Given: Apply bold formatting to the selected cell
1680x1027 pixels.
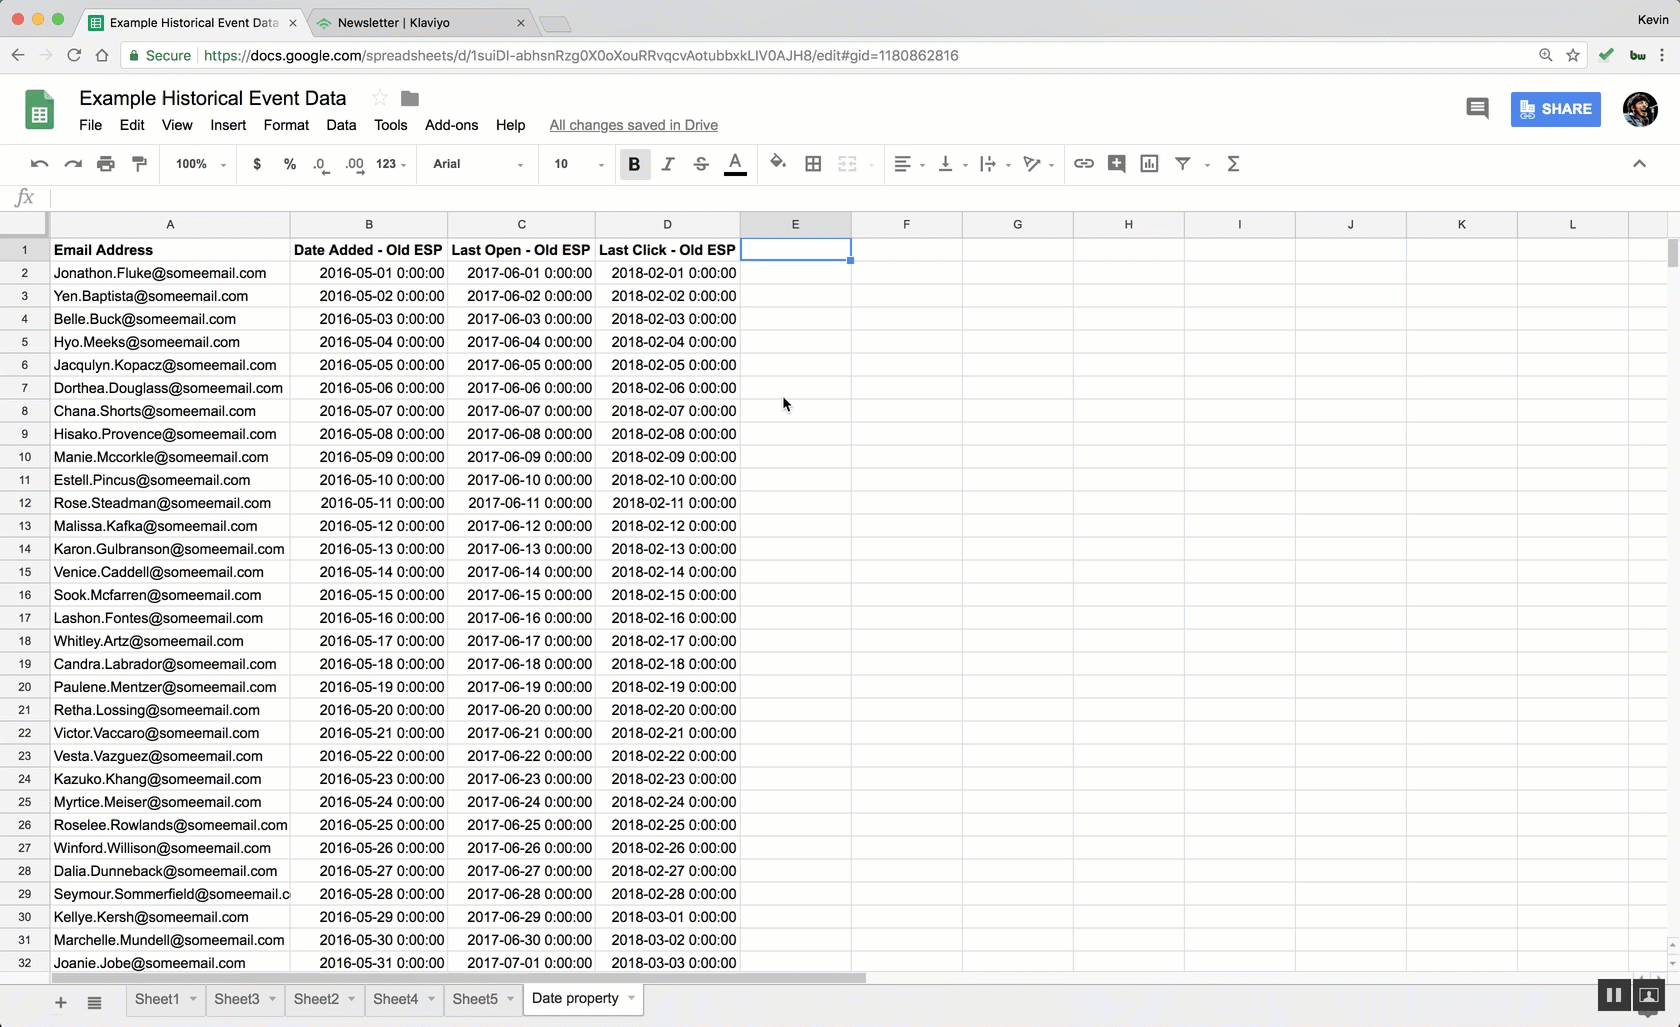Looking at the screenshot, I should pyautogui.click(x=634, y=163).
